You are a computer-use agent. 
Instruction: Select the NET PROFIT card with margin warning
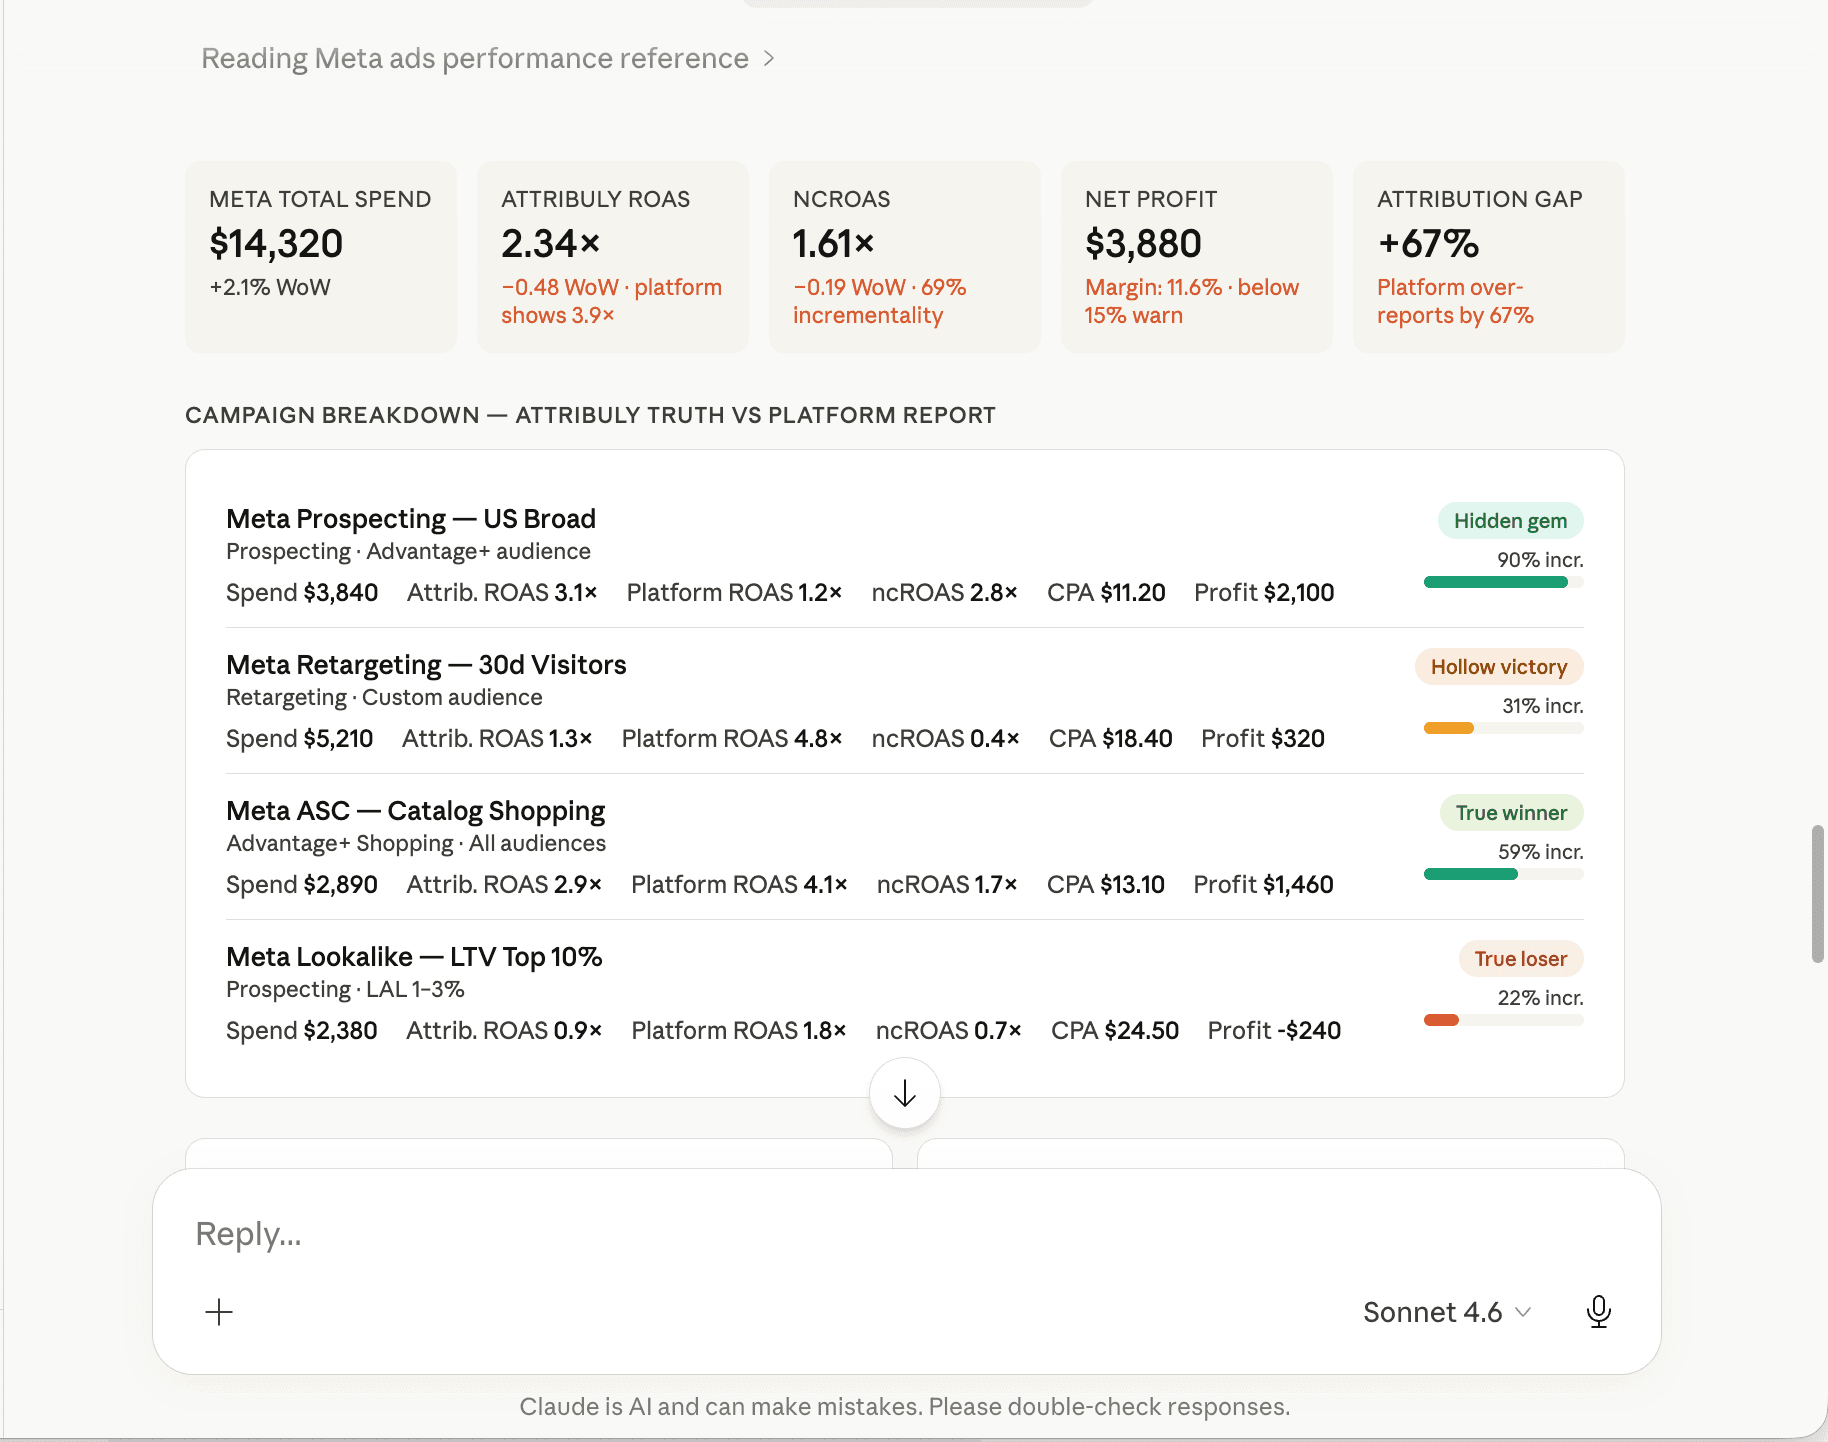coord(1196,256)
